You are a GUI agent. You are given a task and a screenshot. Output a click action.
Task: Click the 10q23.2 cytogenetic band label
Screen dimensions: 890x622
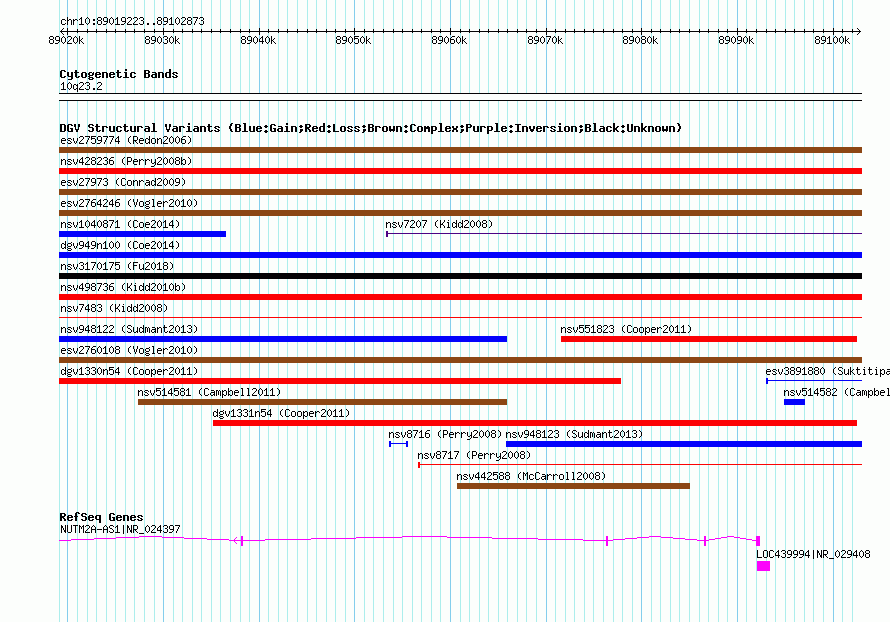(81, 86)
